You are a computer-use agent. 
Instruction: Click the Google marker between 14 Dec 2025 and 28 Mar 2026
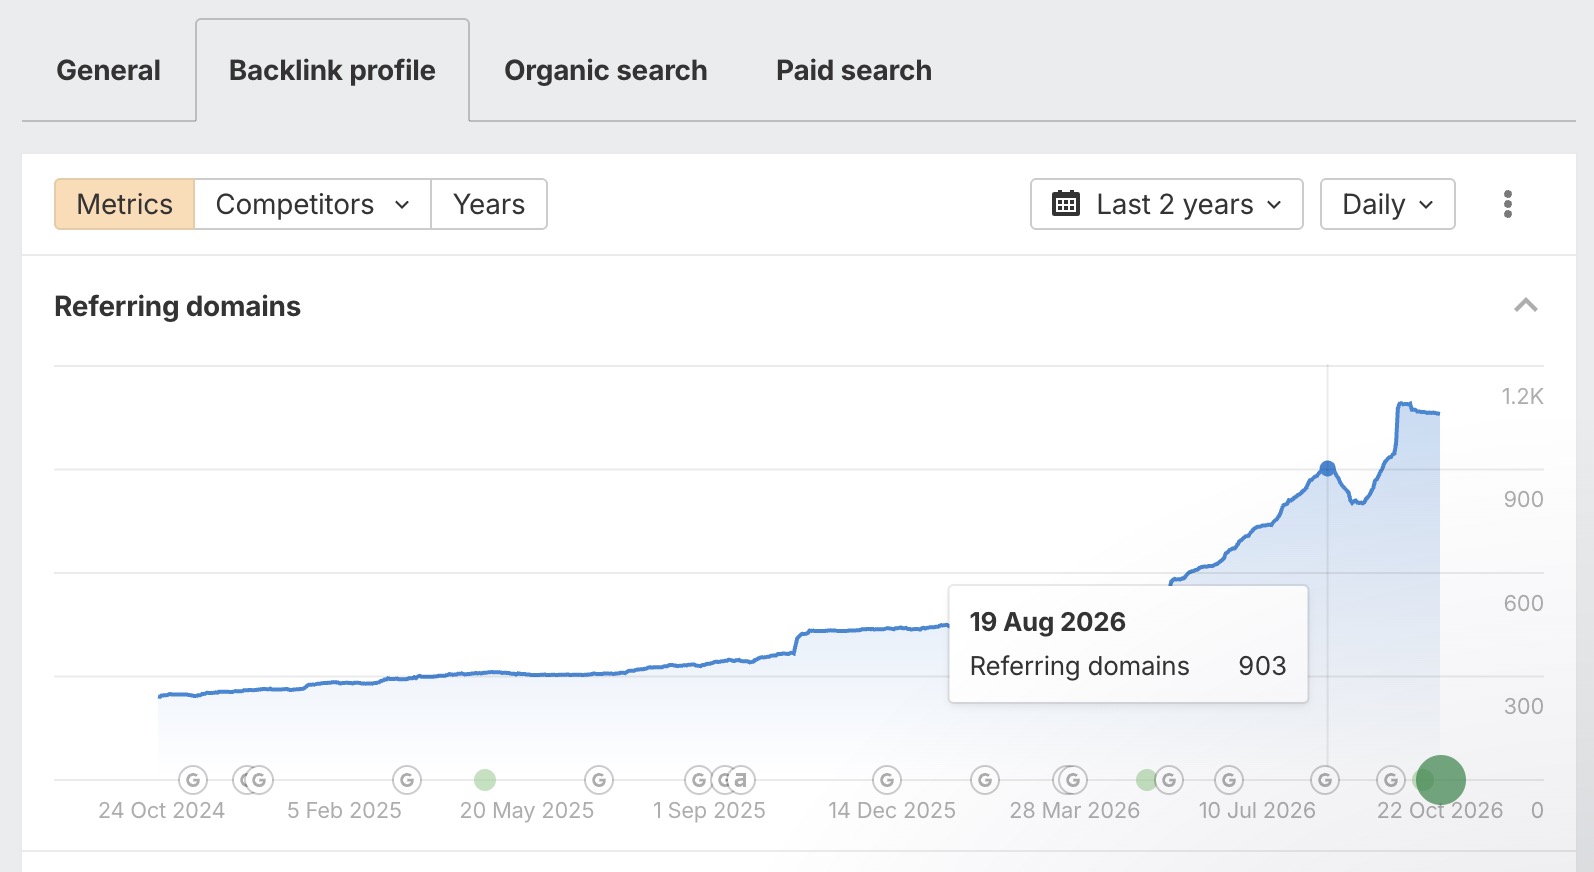coord(985,780)
